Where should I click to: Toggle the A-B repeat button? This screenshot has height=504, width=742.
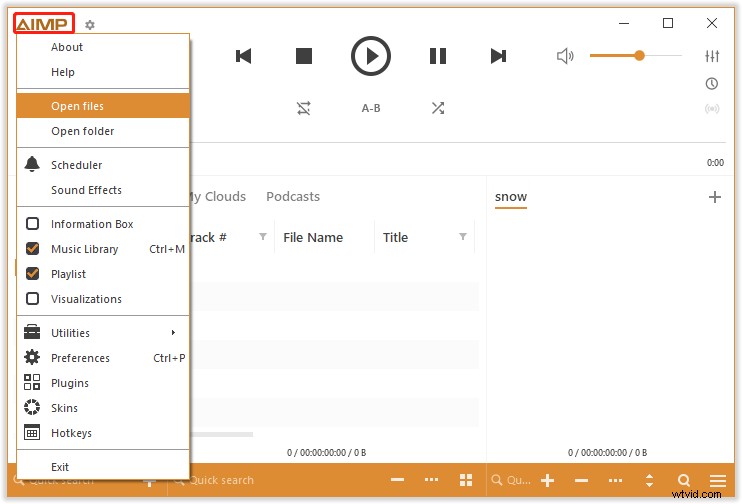(371, 108)
